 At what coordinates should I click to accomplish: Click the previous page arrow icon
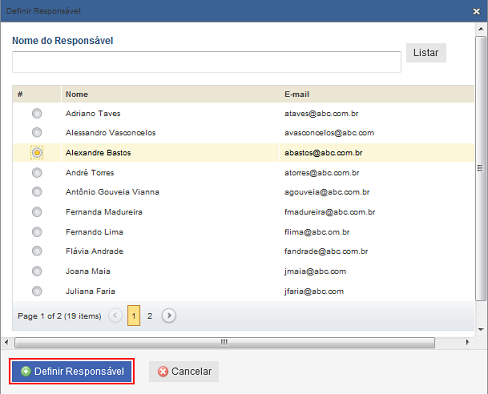115,315
